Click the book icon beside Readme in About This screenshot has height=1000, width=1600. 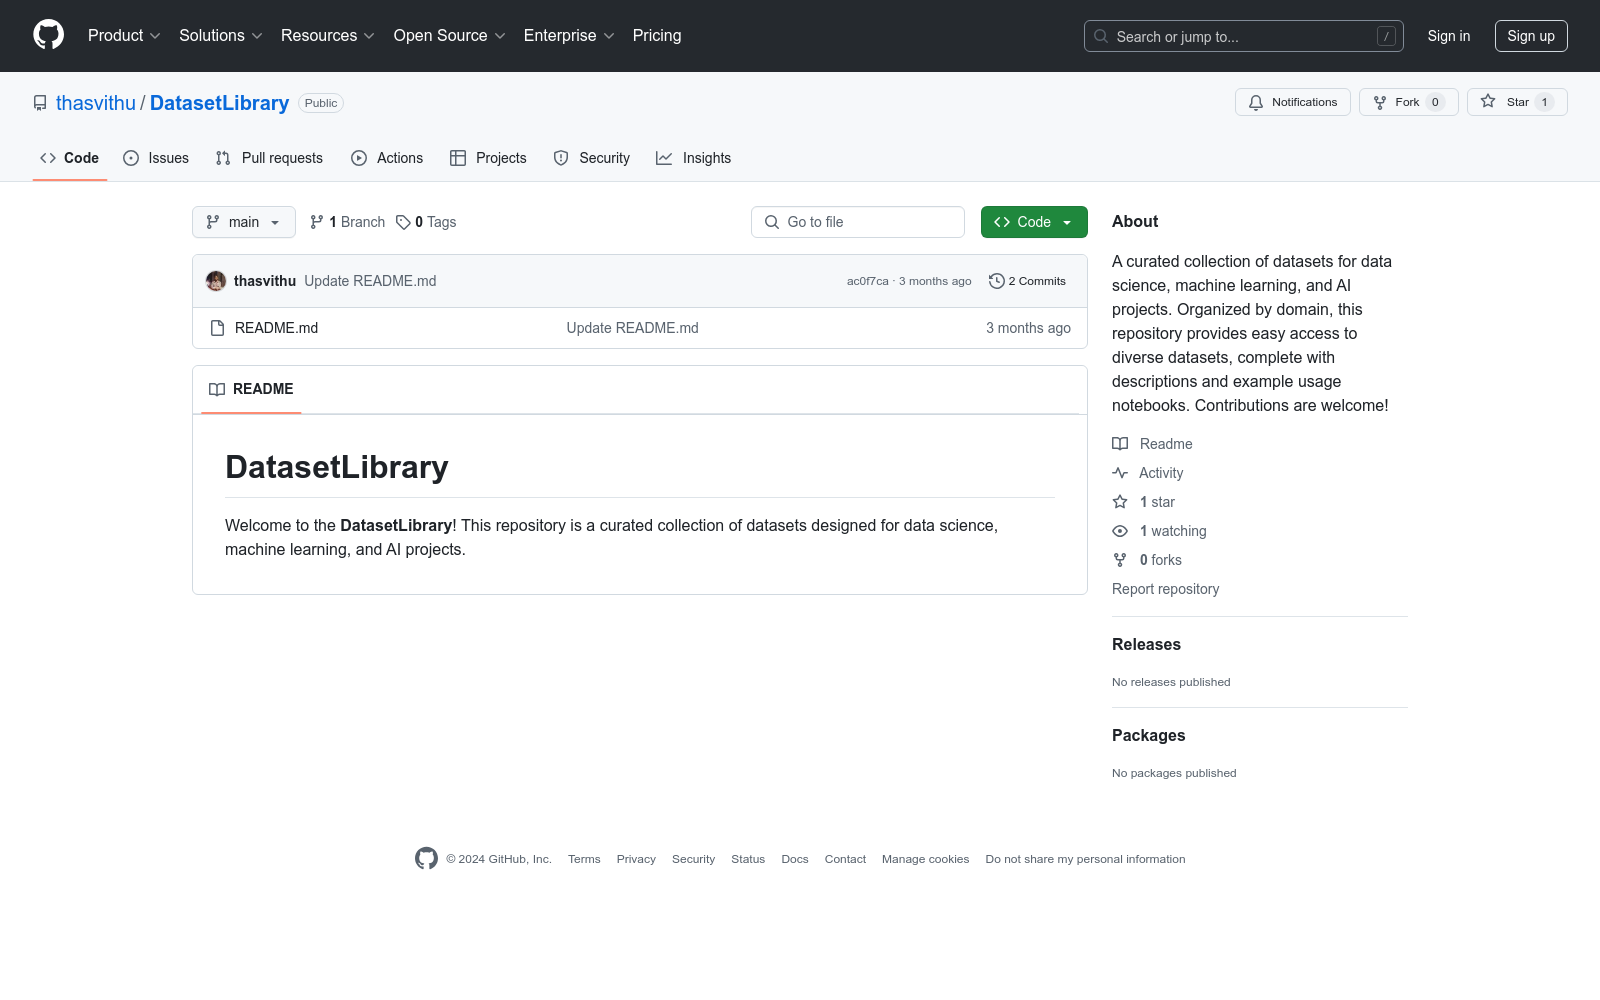click(1120, 444)
